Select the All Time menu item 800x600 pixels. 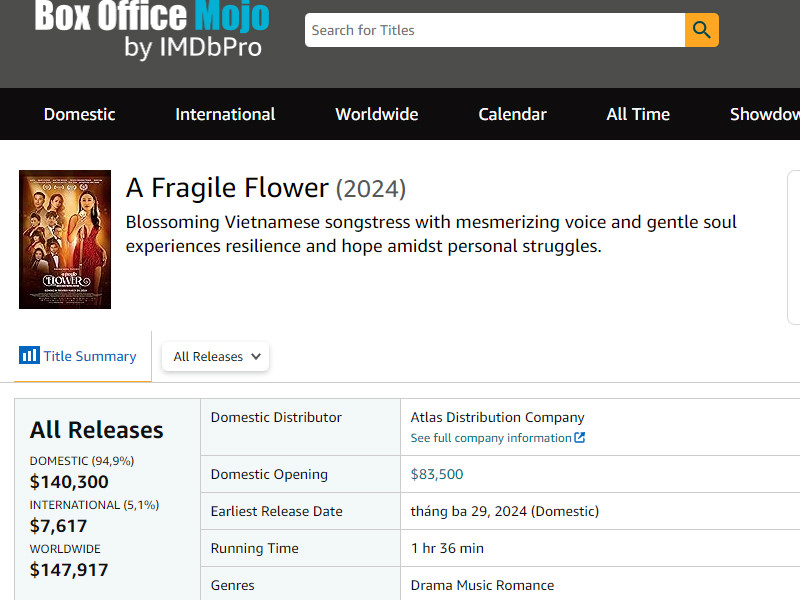(638, 114)
